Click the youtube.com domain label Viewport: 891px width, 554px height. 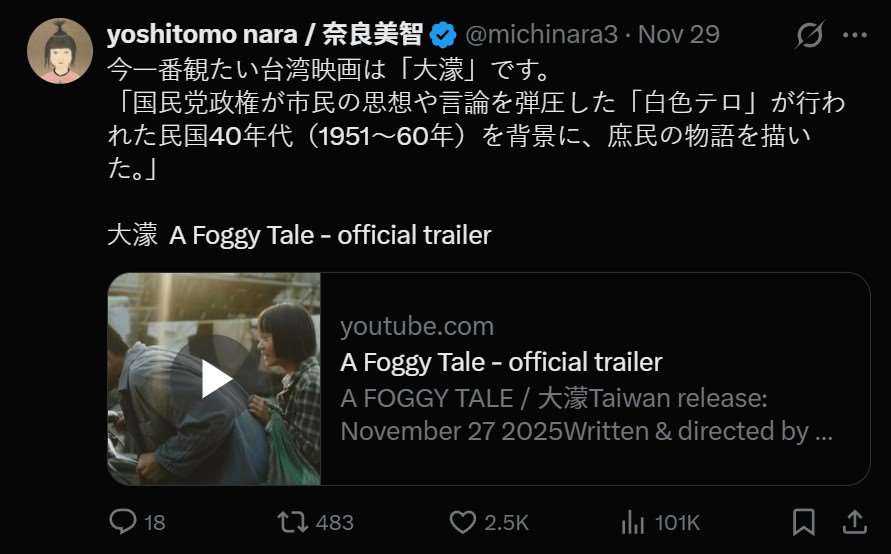click(416, 326)
